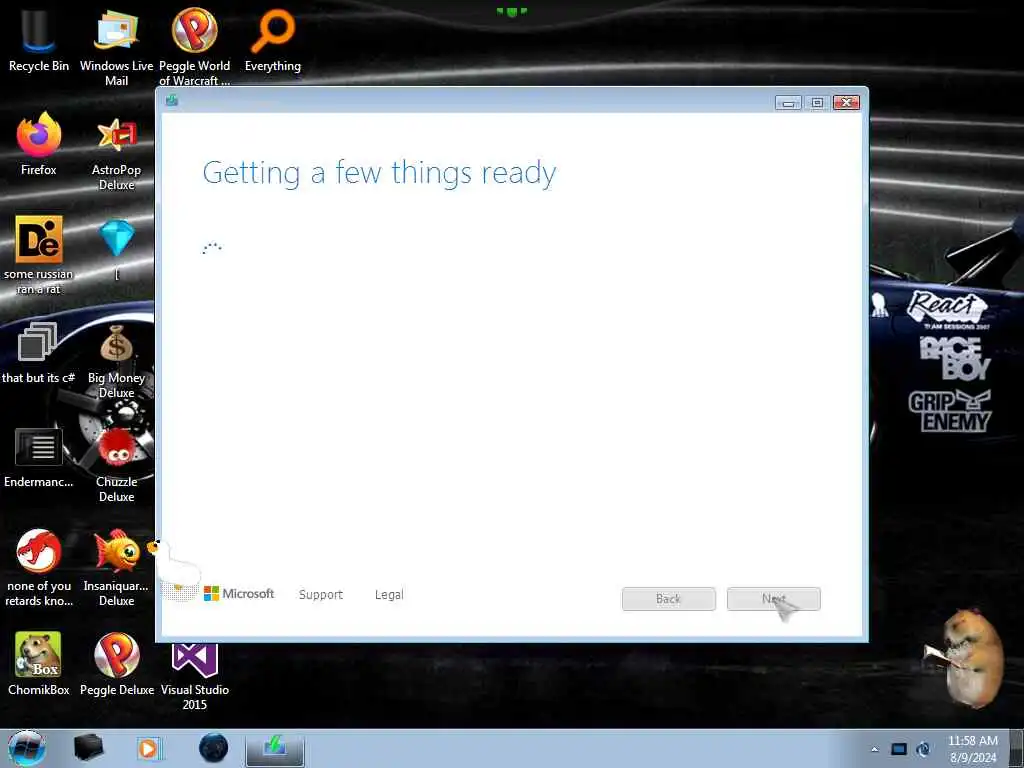Show hidden tray icons arrow
Image resolution: width=1024 pixels, height=768 pixels.
tap(874, 749)
